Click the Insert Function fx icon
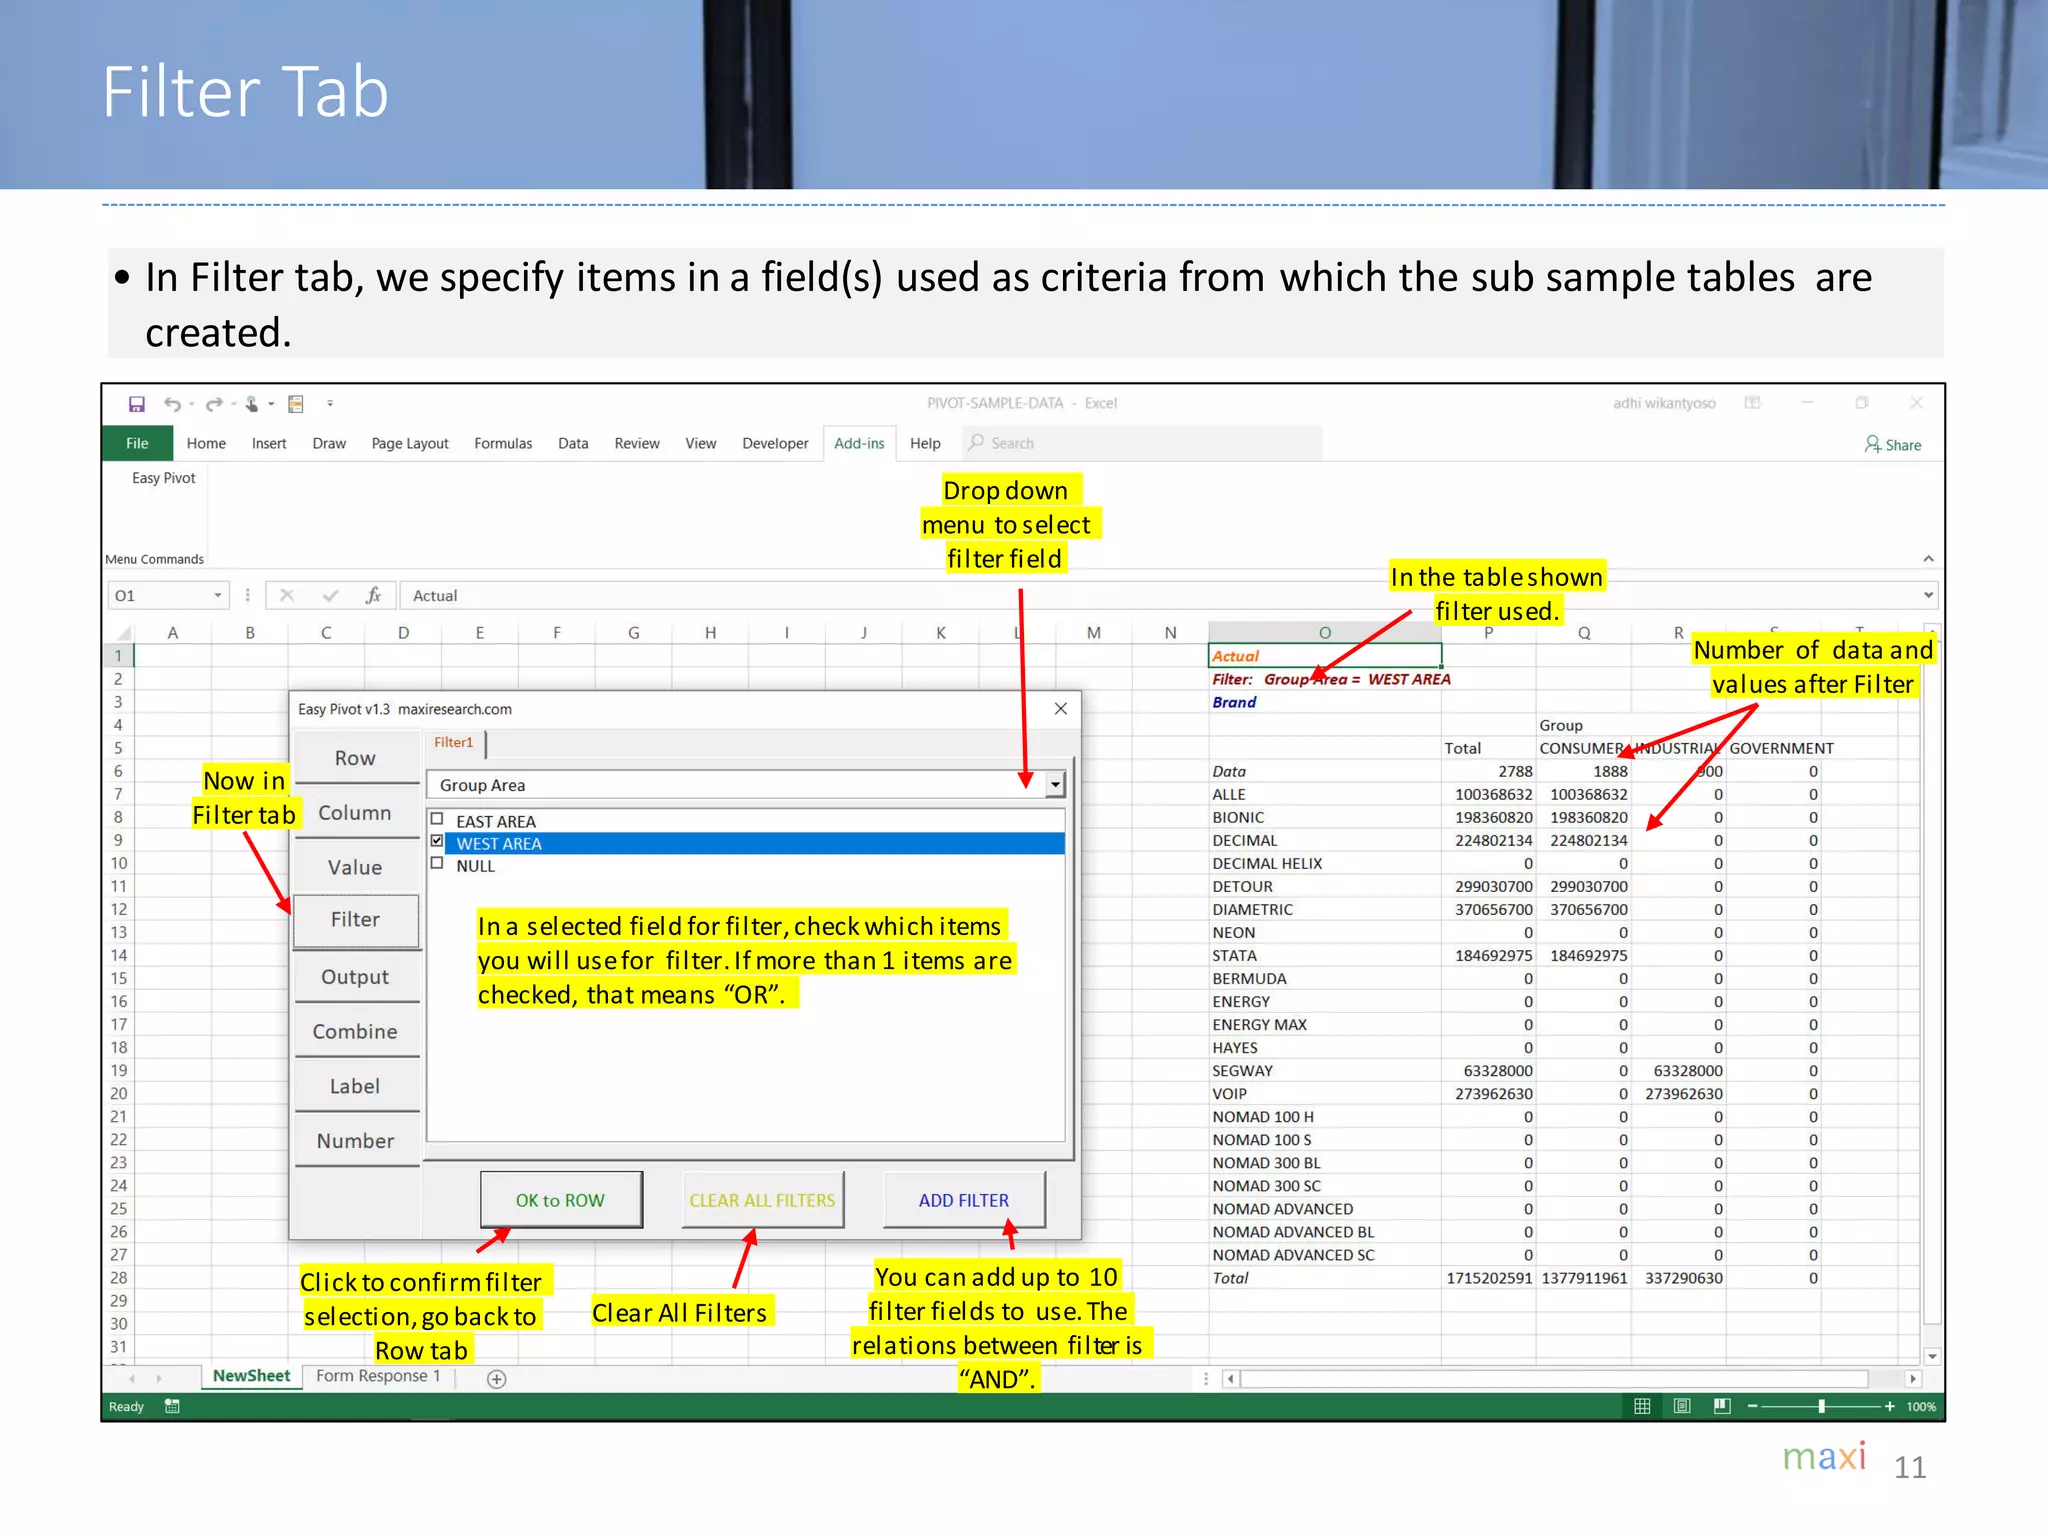This screenshot has width=2048, height=1536. (373, 595)
